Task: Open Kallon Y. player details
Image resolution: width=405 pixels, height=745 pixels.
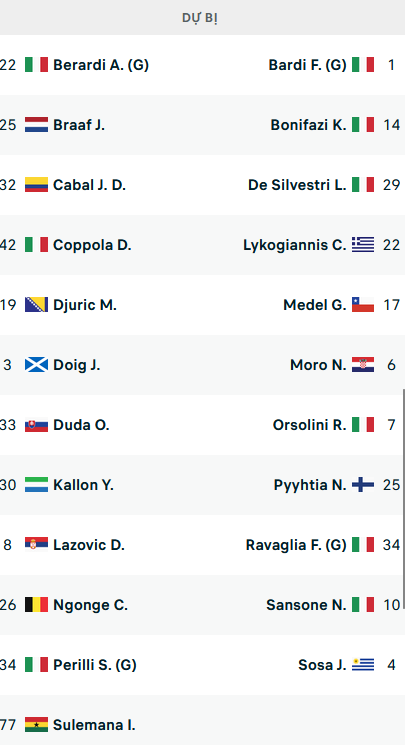Action: pos(83,485)
